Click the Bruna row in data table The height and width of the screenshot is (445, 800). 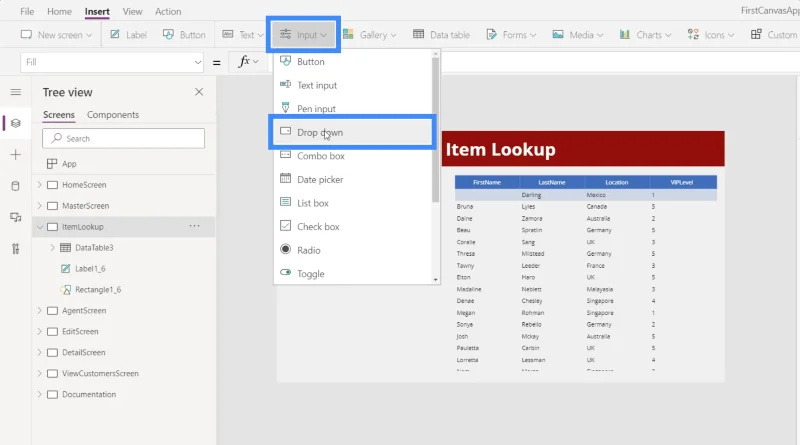tap(586, 207)
